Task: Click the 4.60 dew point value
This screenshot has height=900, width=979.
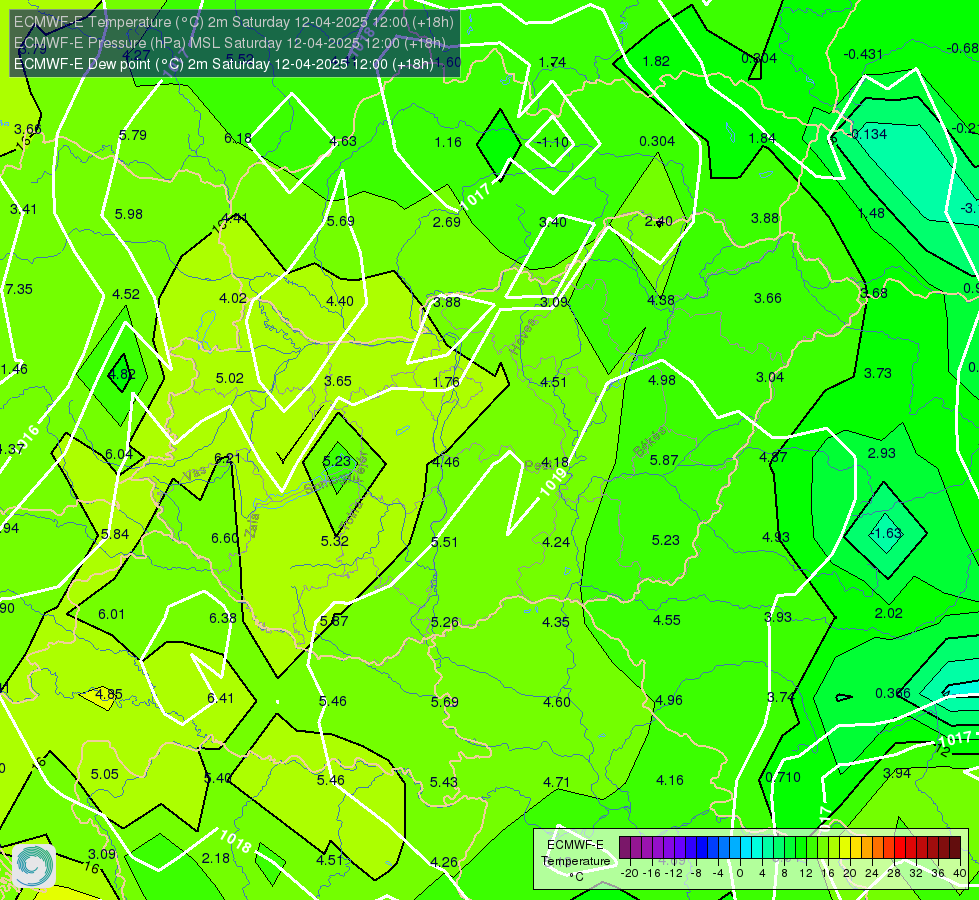Action: pyautogui.click(x=556, y=702)
